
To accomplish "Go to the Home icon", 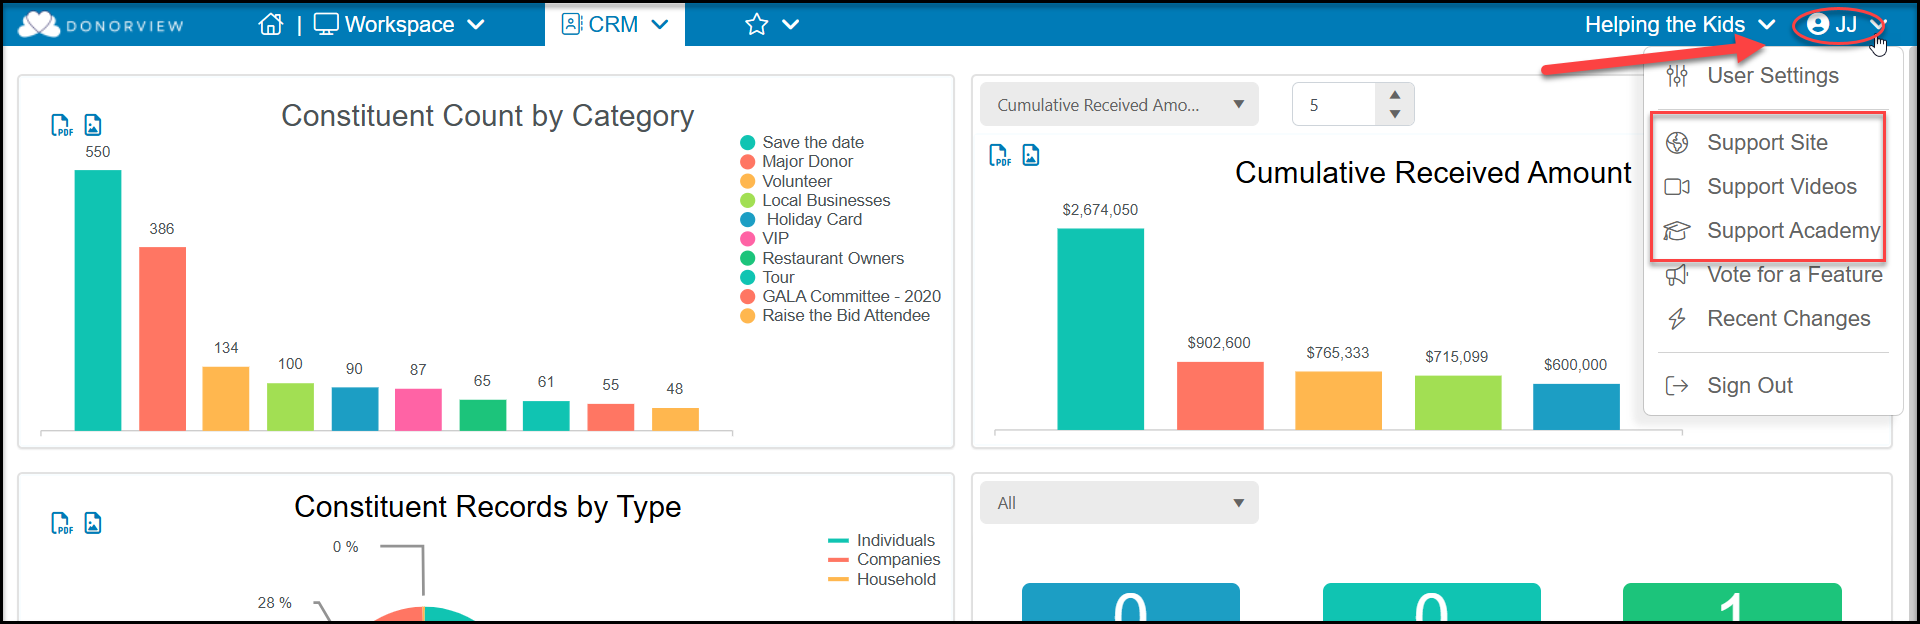I will [271, 24].
